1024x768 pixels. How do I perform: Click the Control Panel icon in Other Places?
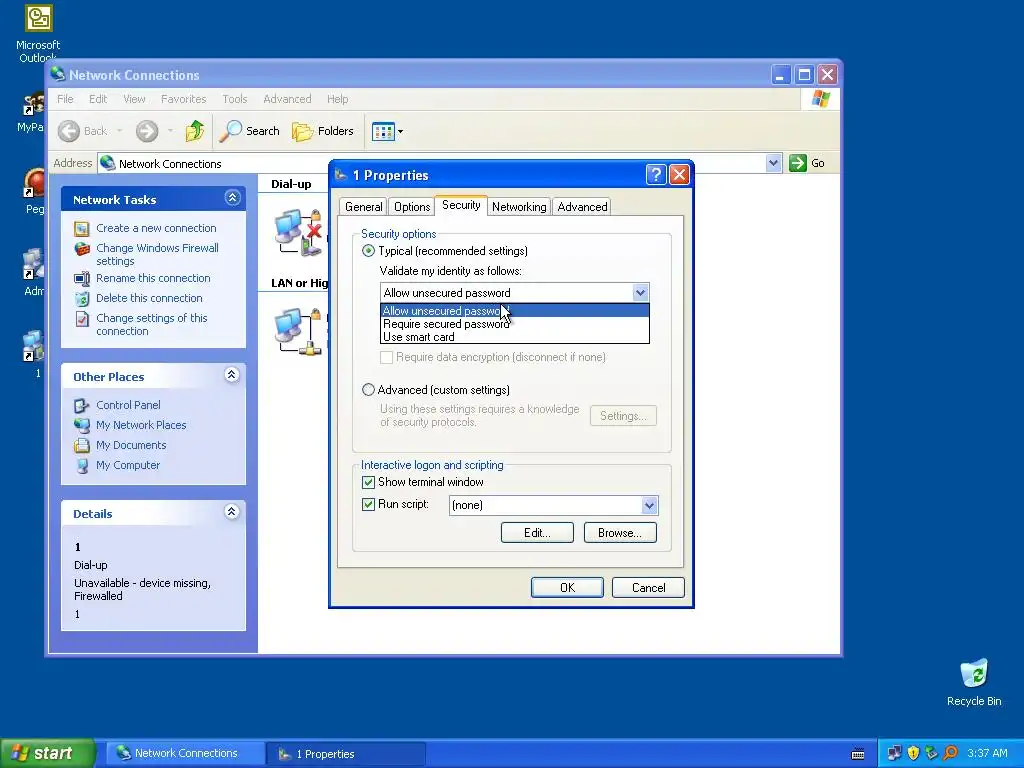point(82,406)
